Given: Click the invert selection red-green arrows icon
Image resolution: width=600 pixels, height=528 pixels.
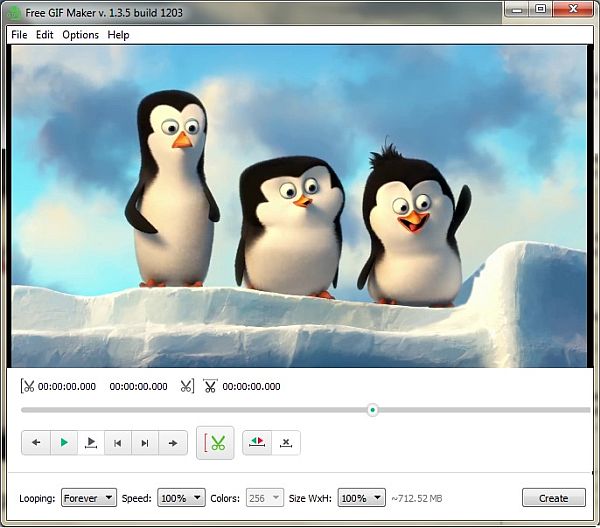Looking at the screenshot, I should point(257,443).
